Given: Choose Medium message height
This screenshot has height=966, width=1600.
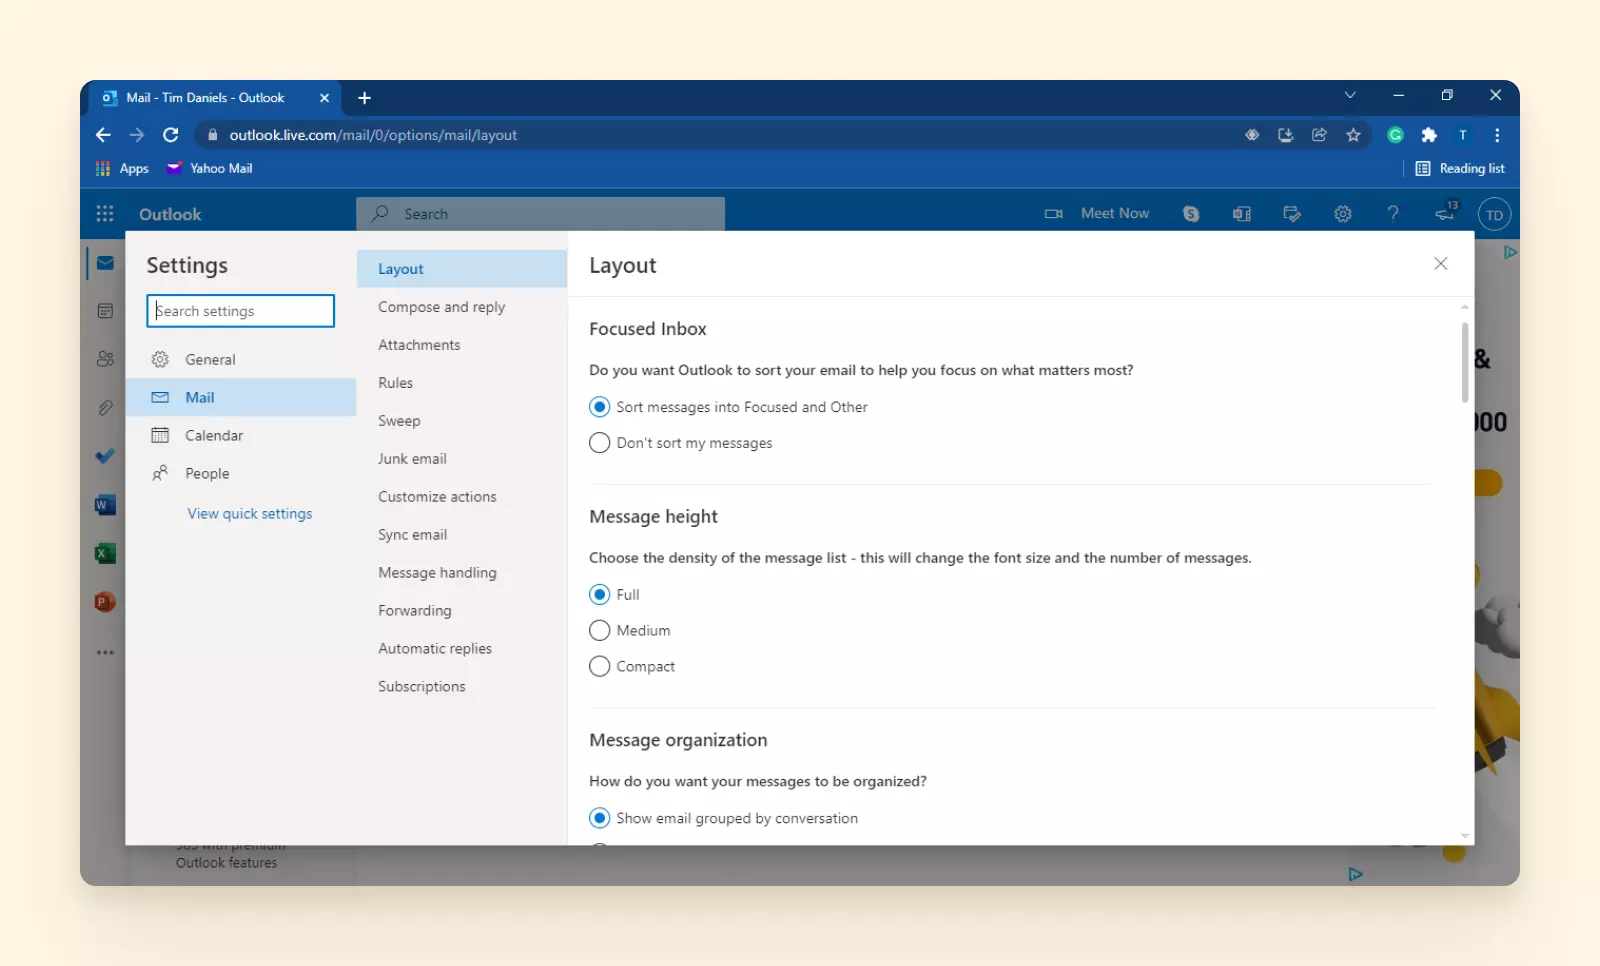Looking at the screenshot, I should click(x=630, y=631).
